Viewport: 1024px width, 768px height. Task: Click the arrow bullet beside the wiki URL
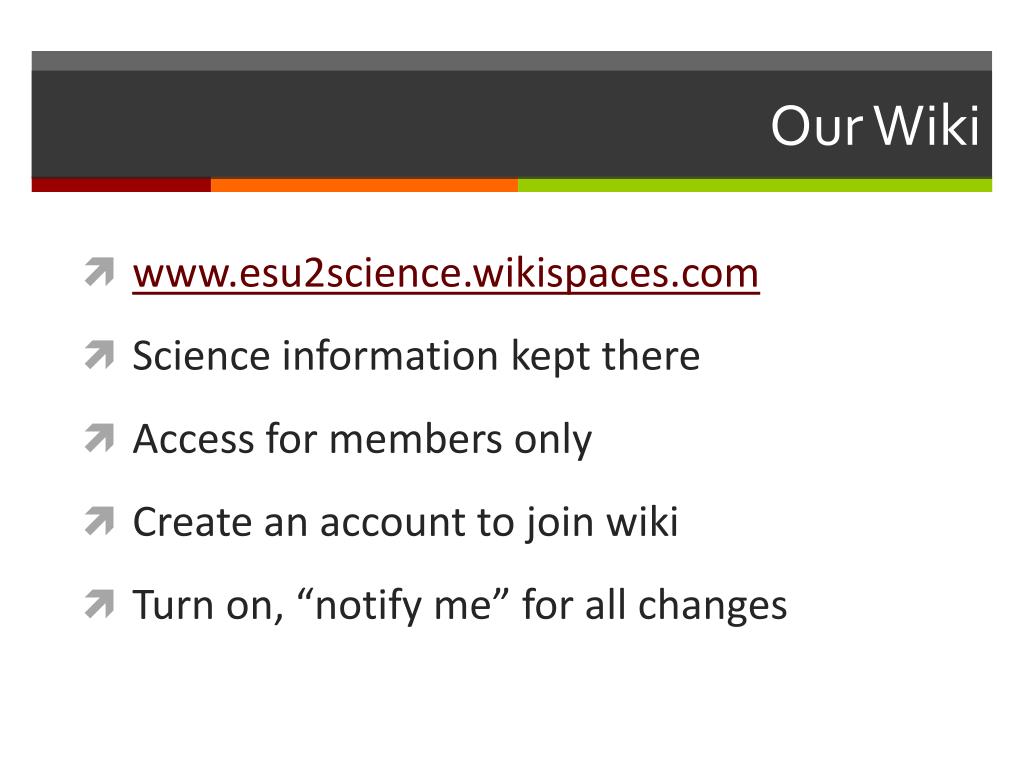click(99, 272)
